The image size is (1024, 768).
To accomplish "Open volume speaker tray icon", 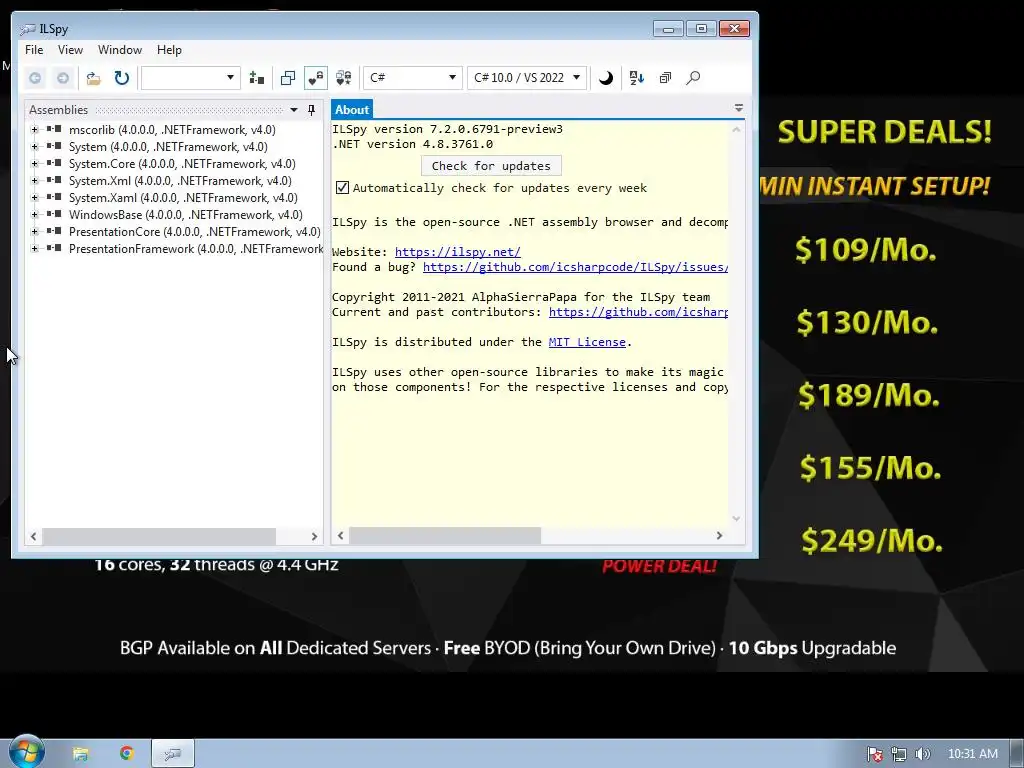I will pyautogui.click(x=922, y=754).
